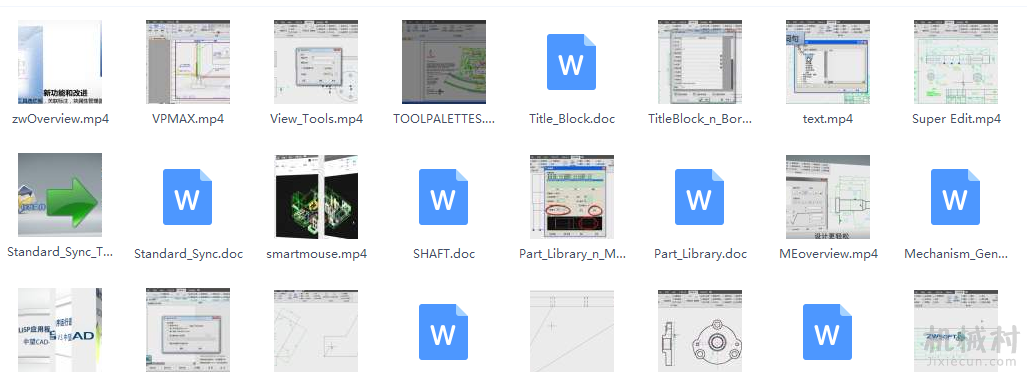
Task: Click the flange drawing thumbnail below Part_Library_n_M
Action: coord(700,331)
